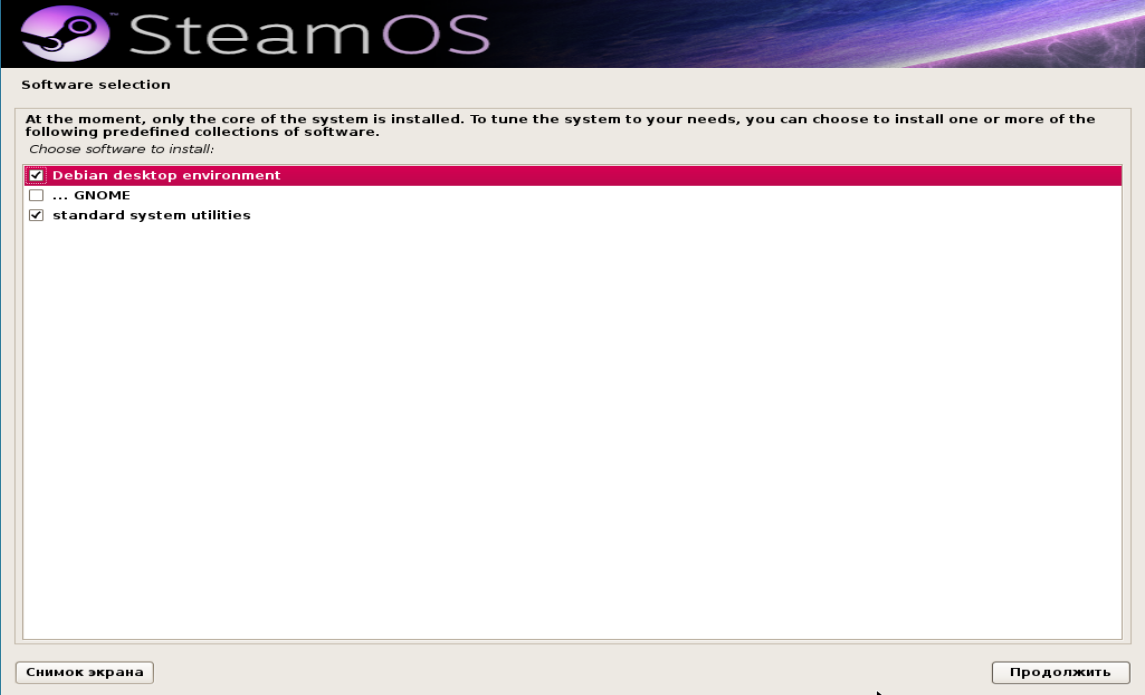Select the 'standard system utilities' row text
Screen dimensions: 1145x695
pos(151,215)
